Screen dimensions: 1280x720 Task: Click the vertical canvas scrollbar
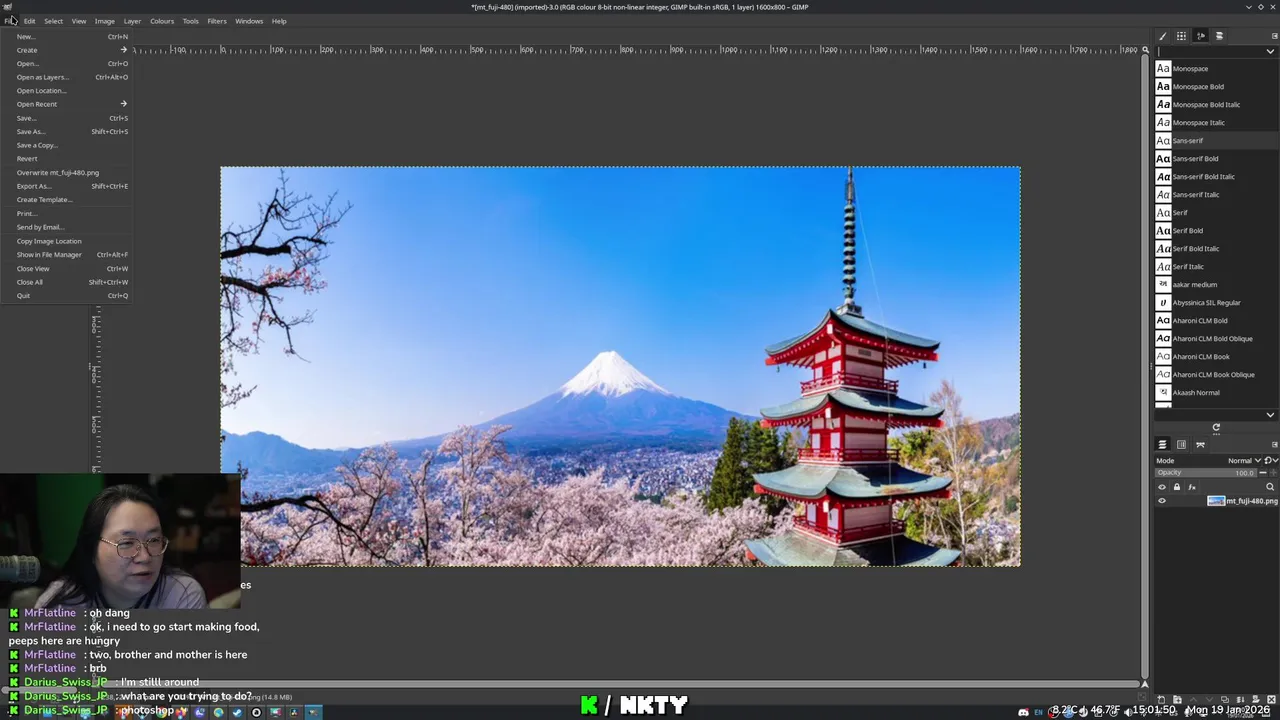pyautogui.click(x=1145, y=366)
